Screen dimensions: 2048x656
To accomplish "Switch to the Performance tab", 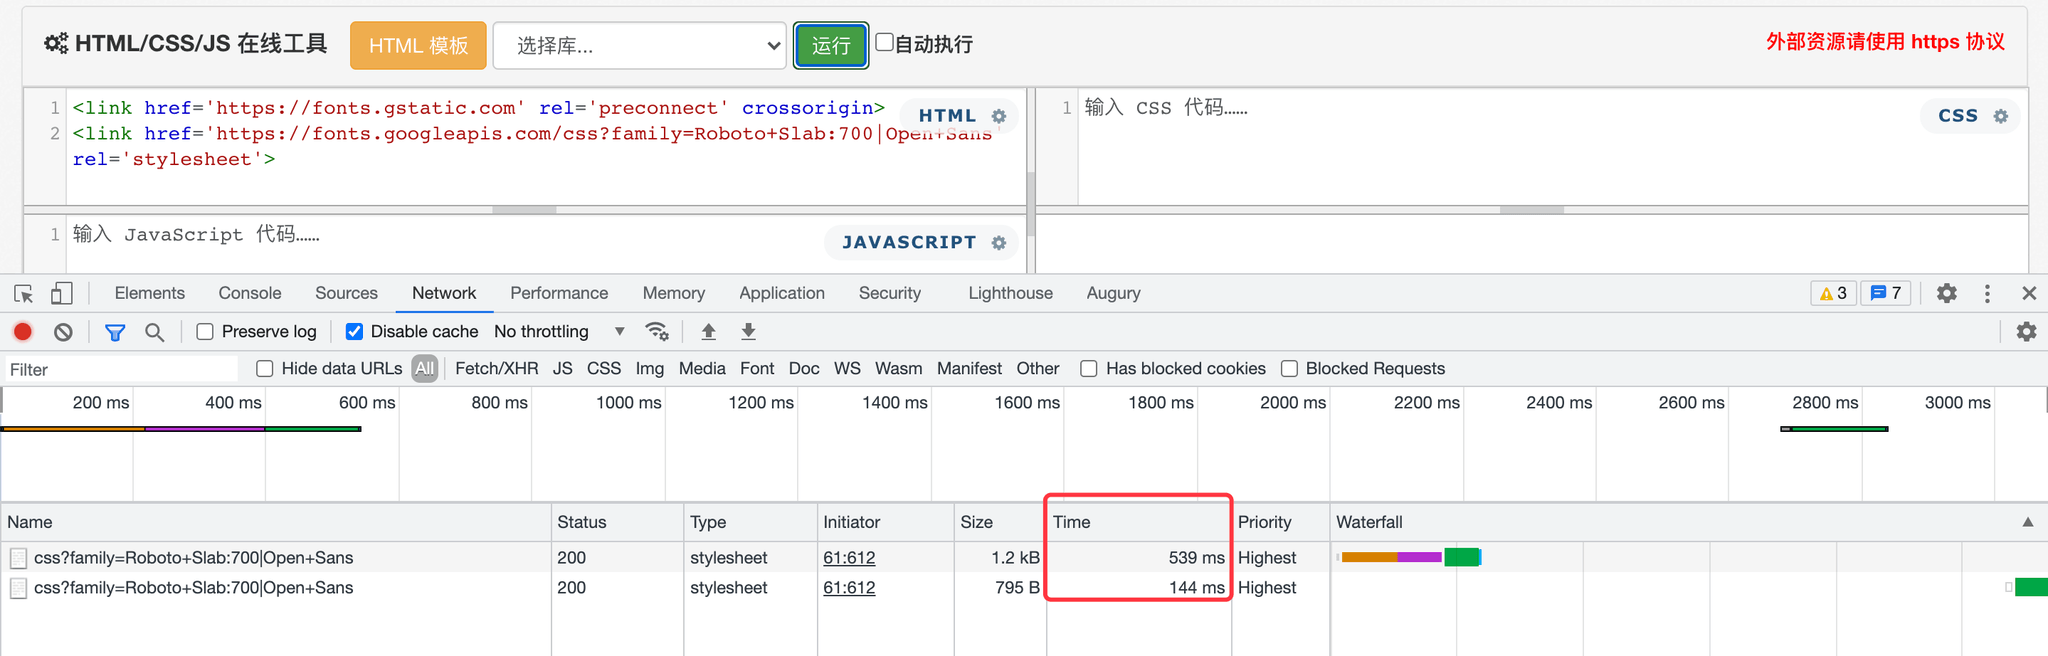I will pyautogui.click(x=559, y=293).
